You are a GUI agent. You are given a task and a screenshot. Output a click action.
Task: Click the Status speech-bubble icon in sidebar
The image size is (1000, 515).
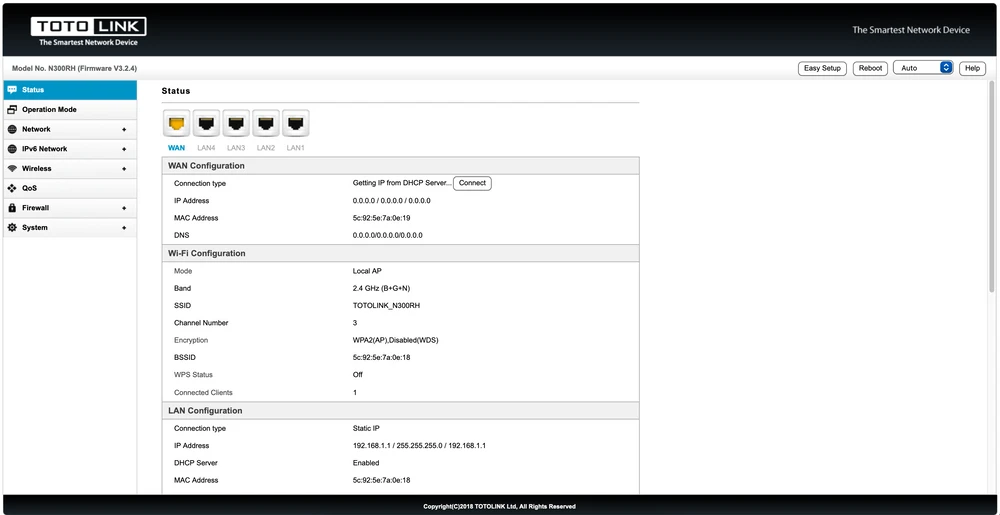pyautogui.click(x=11, y=90)
